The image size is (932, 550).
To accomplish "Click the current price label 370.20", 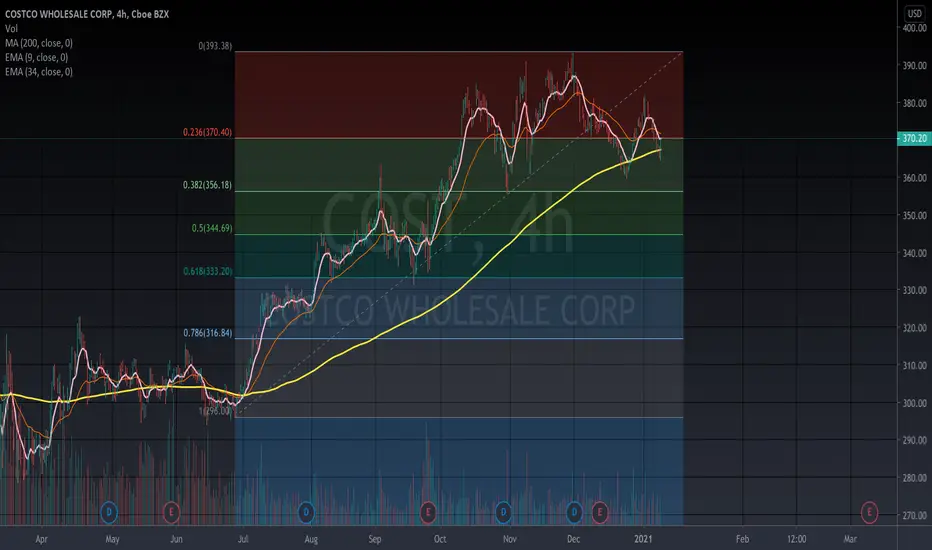I will click(914, 138).
